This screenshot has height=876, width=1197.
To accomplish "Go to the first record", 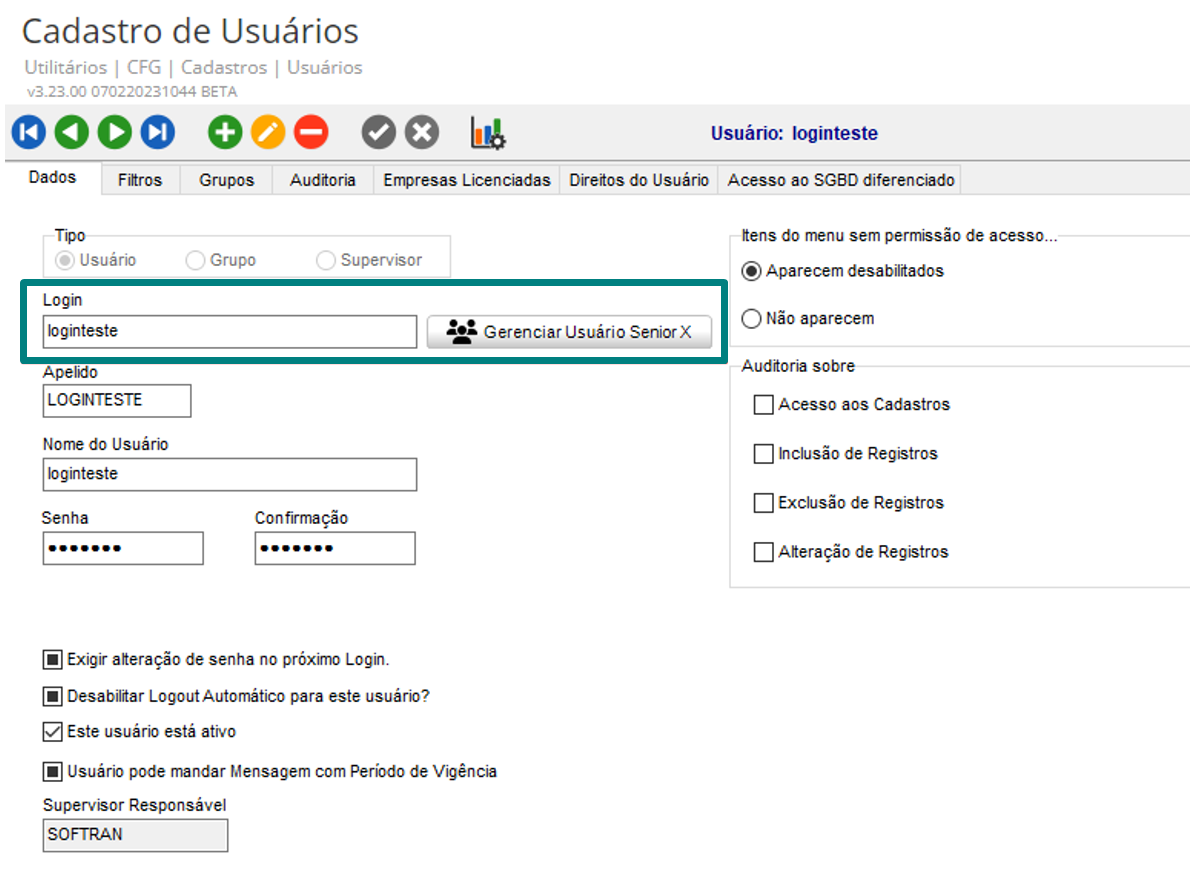I will 28,132.
